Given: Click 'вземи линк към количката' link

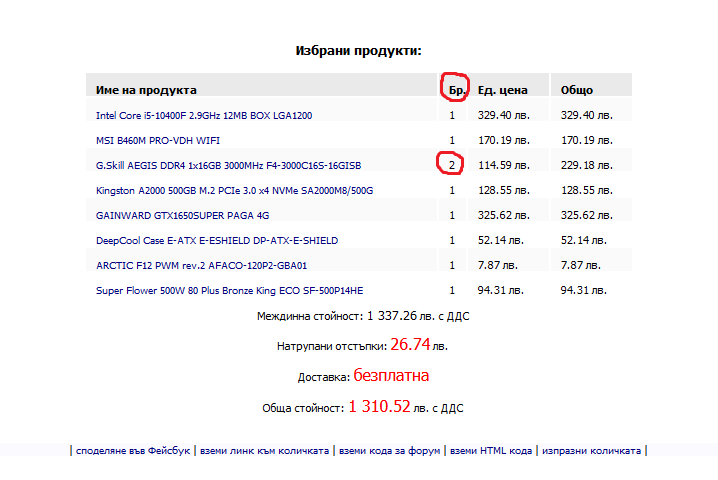Looking at the screenshot, I should (x=264, y=451).
